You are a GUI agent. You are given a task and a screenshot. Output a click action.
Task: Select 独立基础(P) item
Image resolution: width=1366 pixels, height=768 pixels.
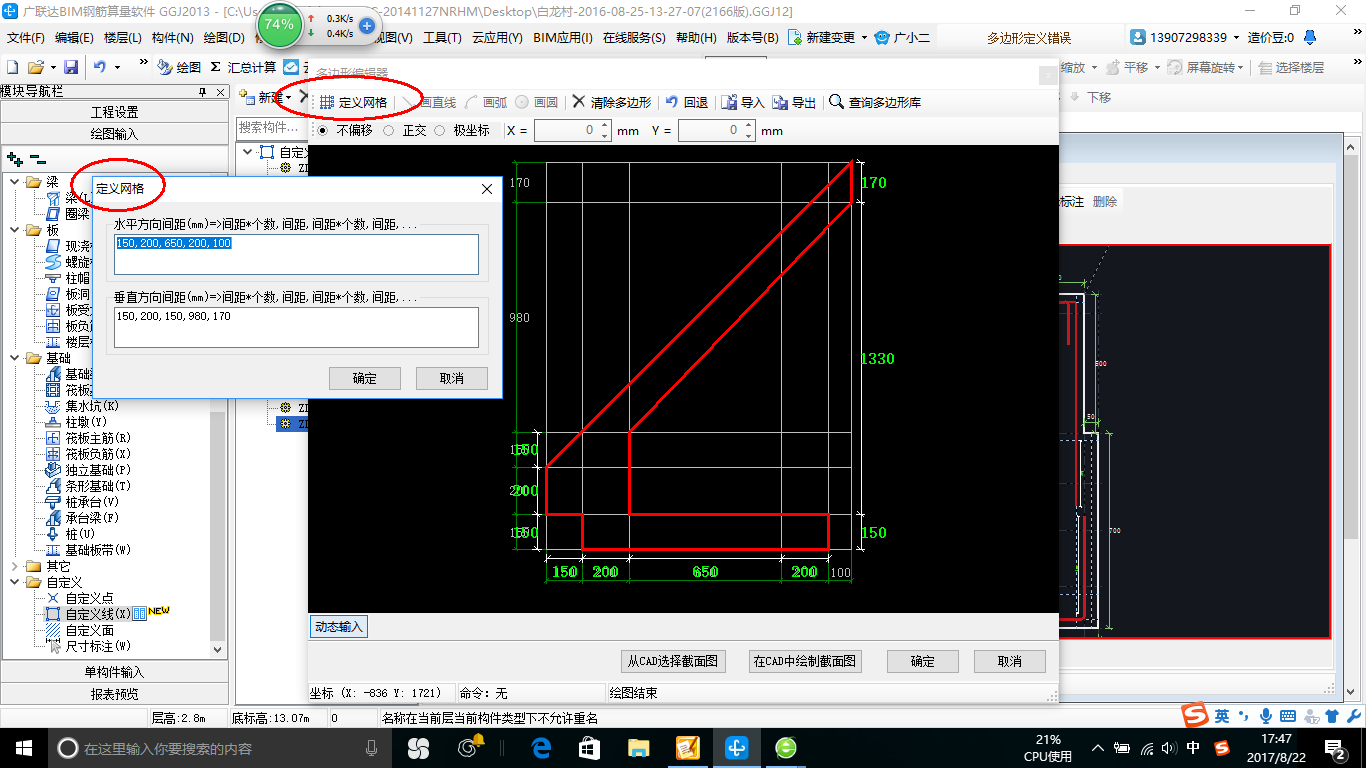pos(88,470)
